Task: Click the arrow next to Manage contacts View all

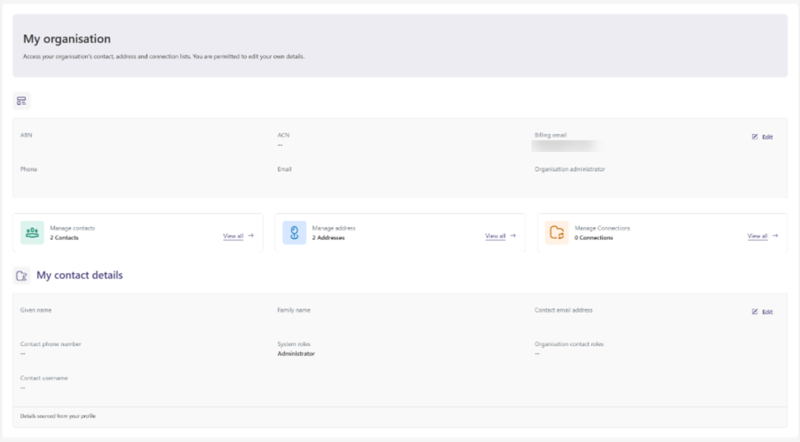Action: coord(251,236)
